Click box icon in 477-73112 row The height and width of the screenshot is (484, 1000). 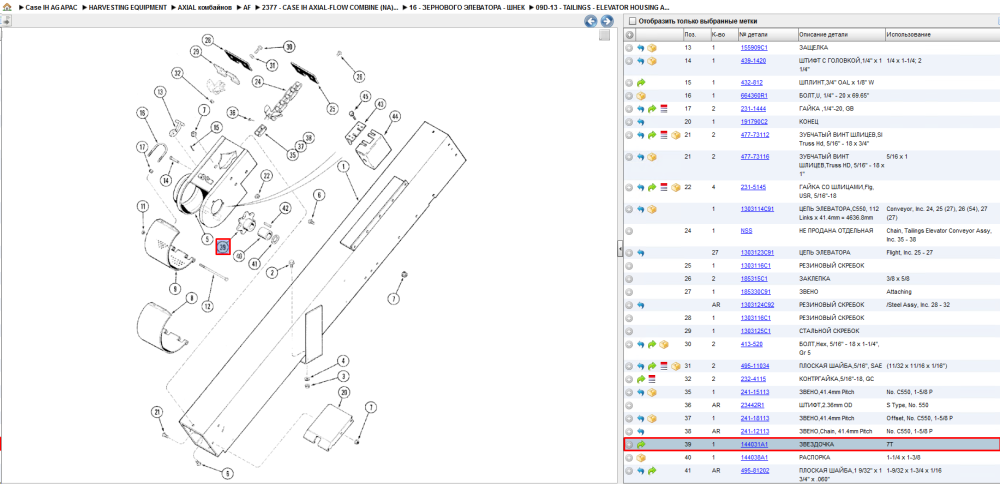click(675, 135)
